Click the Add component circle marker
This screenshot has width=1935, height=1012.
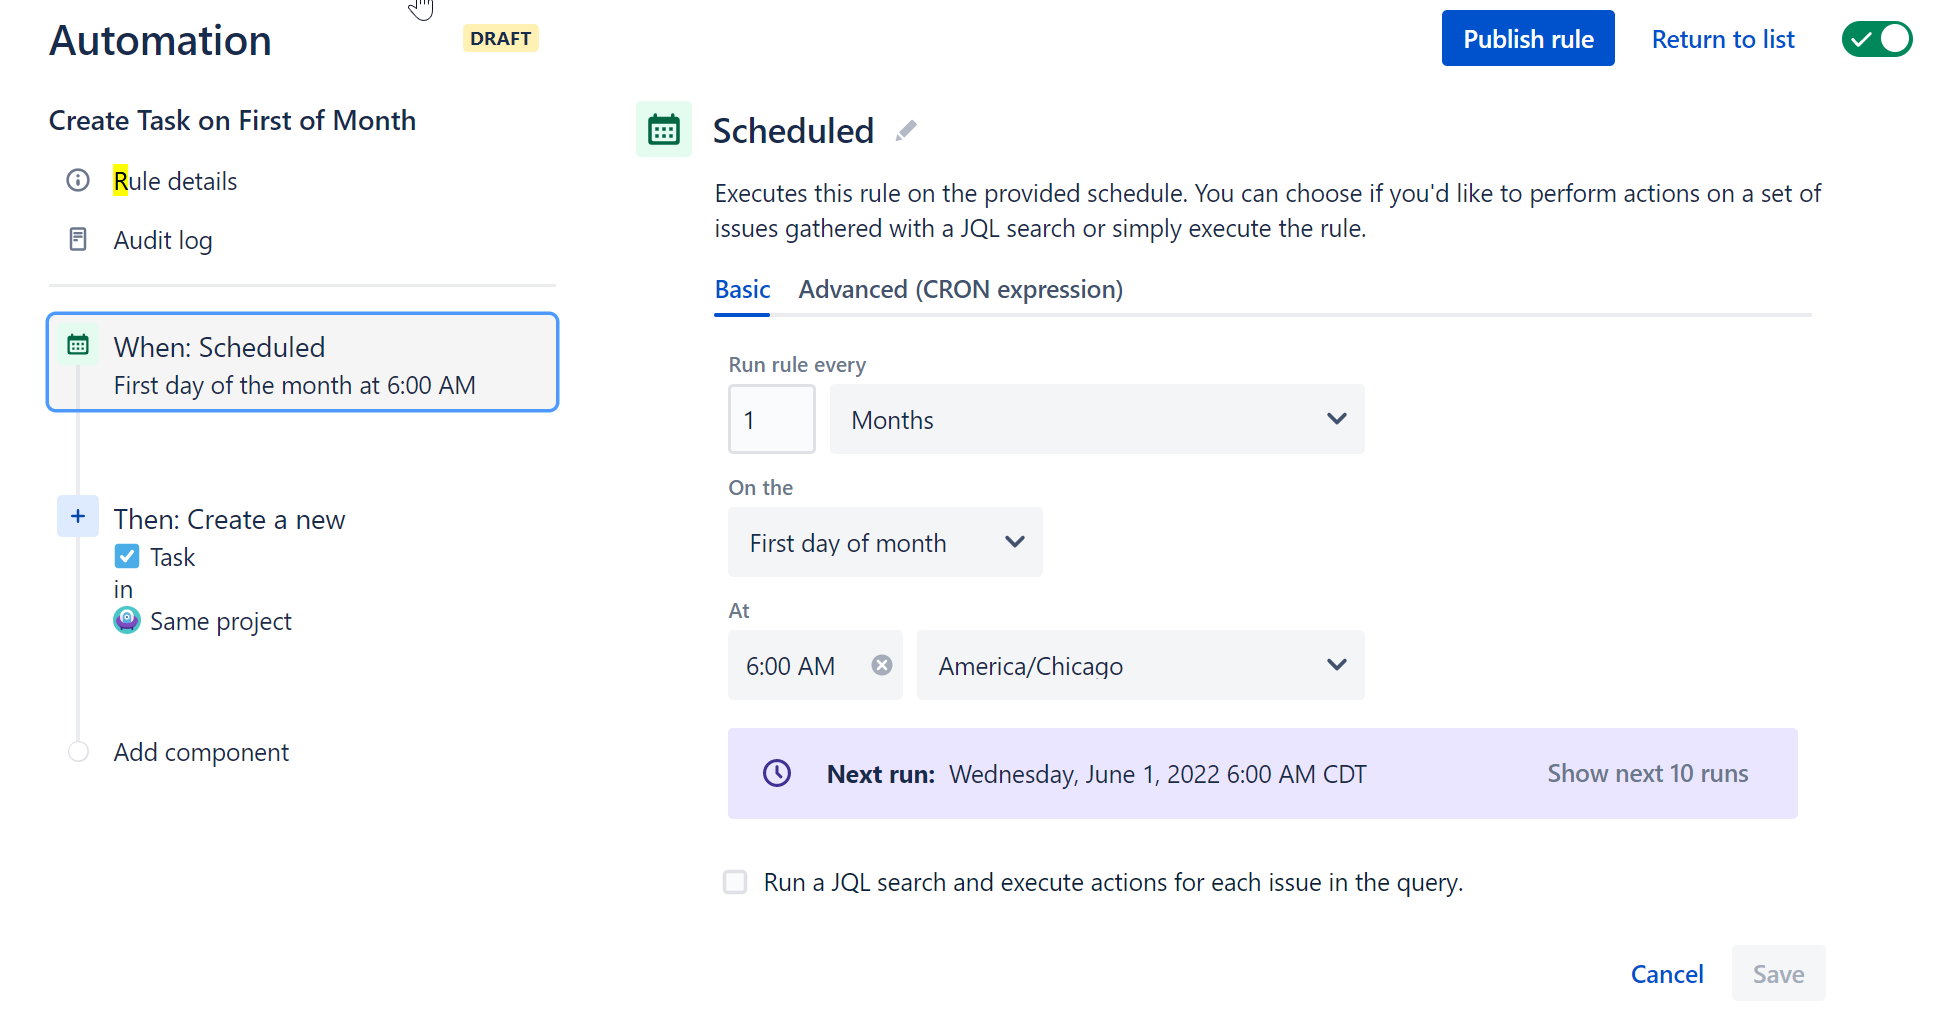point(78,752)
